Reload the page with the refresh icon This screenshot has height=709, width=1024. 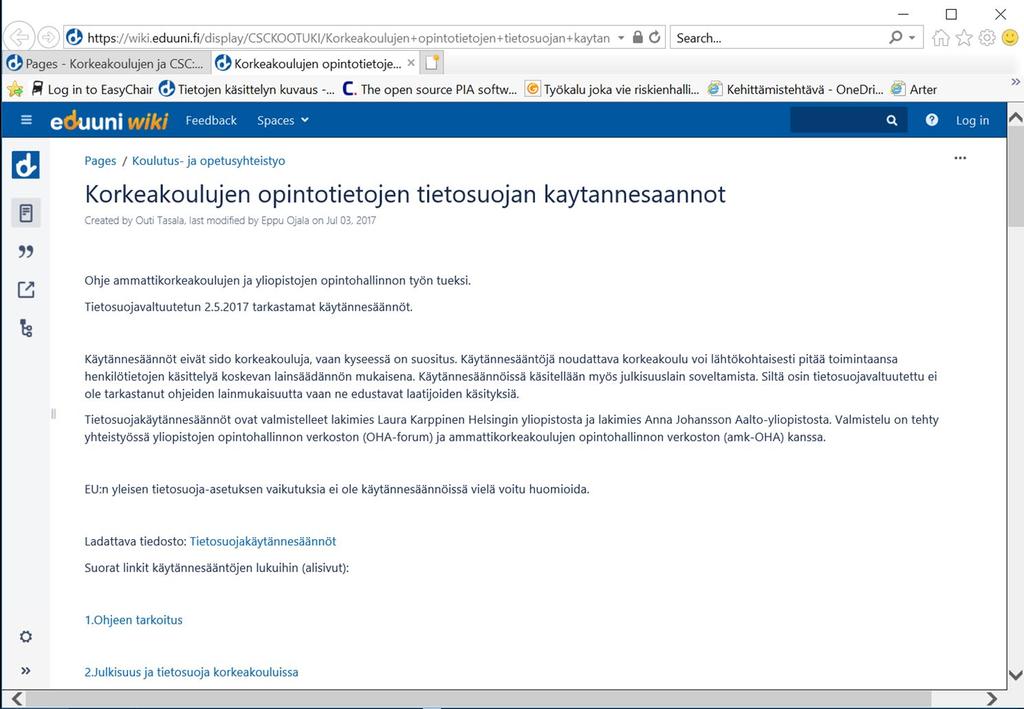click(654, 37)
